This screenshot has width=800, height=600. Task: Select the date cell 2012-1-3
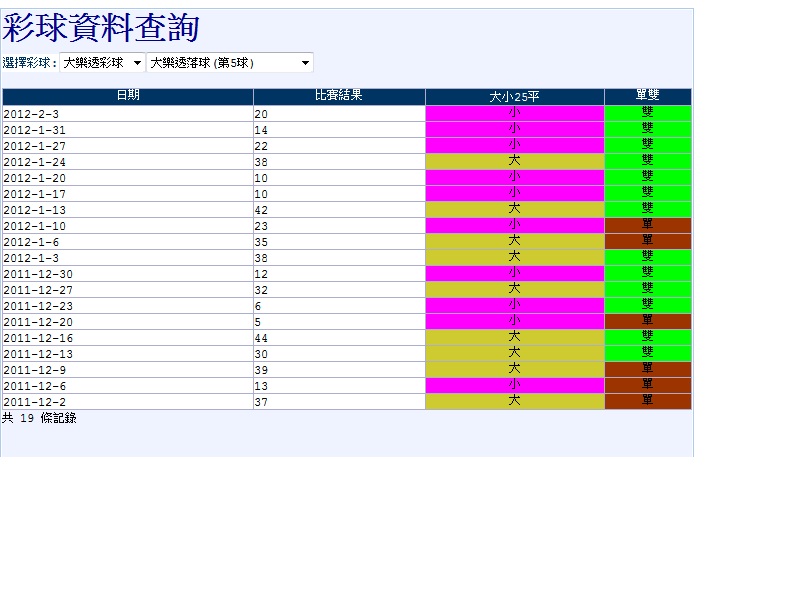click(128, 258)
